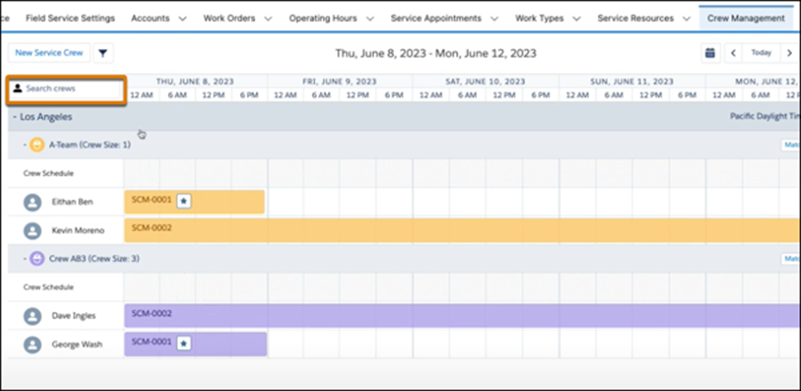The height and width of the screenshot is (391, 801).
Task: Click into the Search crews field
Action: tap(67, 89)
